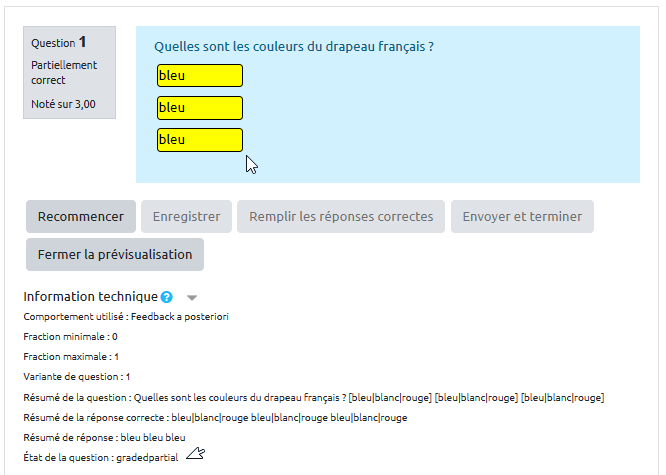Click the 'Fraction minimale : 0' line
Screen dimensions: 666x475
[70, 337]
